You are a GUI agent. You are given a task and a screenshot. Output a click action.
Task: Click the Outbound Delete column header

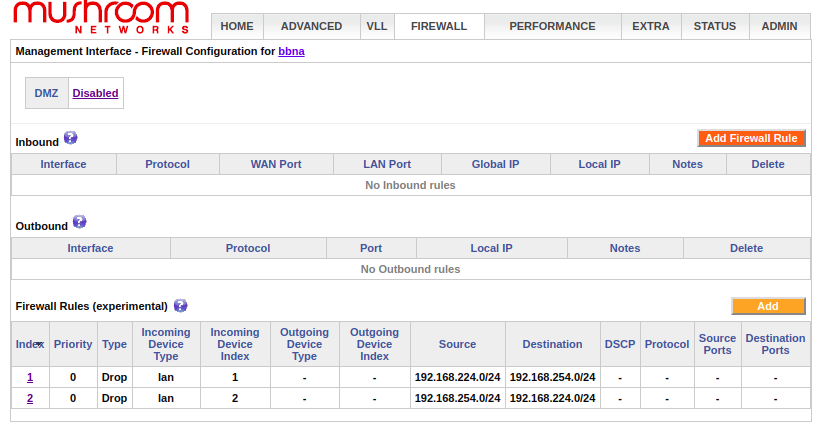[746, 248]
